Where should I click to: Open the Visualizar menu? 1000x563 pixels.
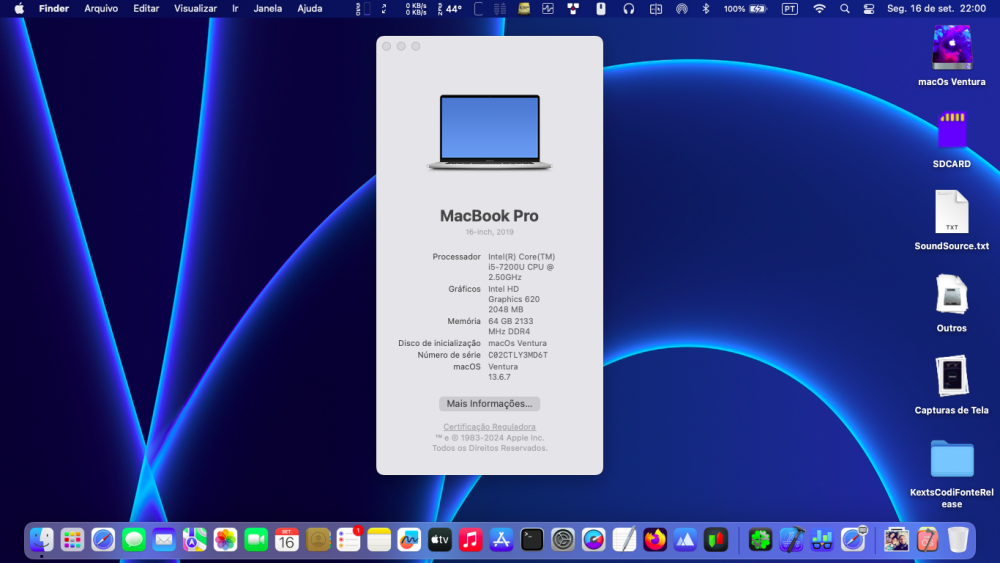point(195,9)
